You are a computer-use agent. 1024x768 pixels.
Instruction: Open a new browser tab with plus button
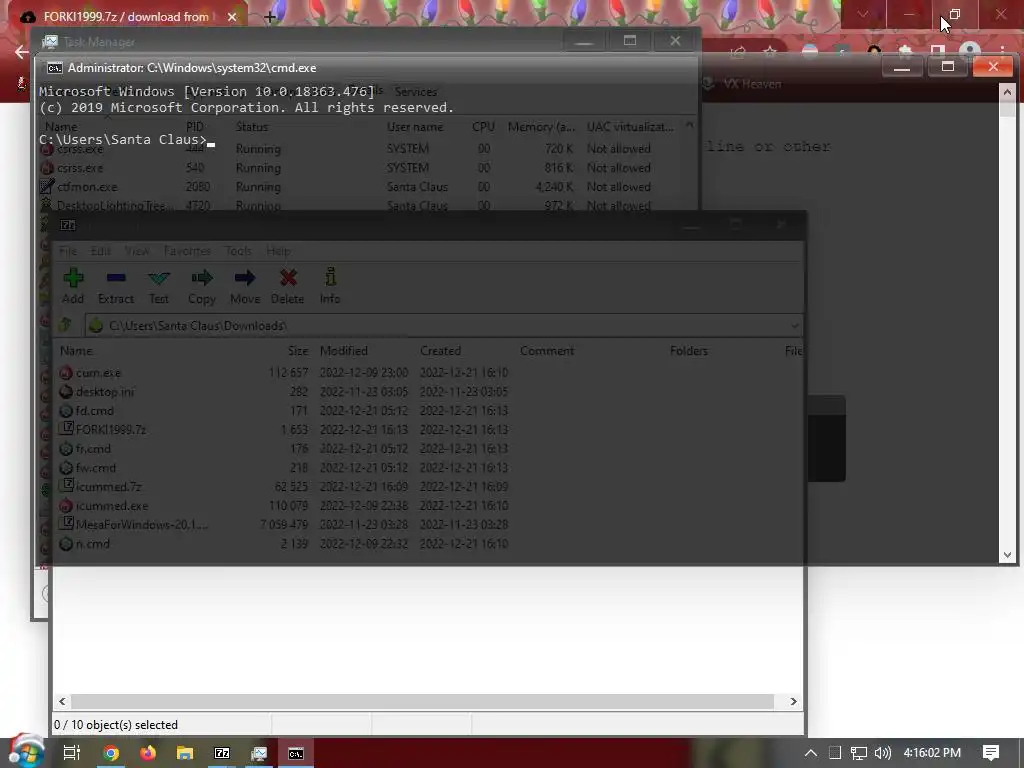coord(270,17)
